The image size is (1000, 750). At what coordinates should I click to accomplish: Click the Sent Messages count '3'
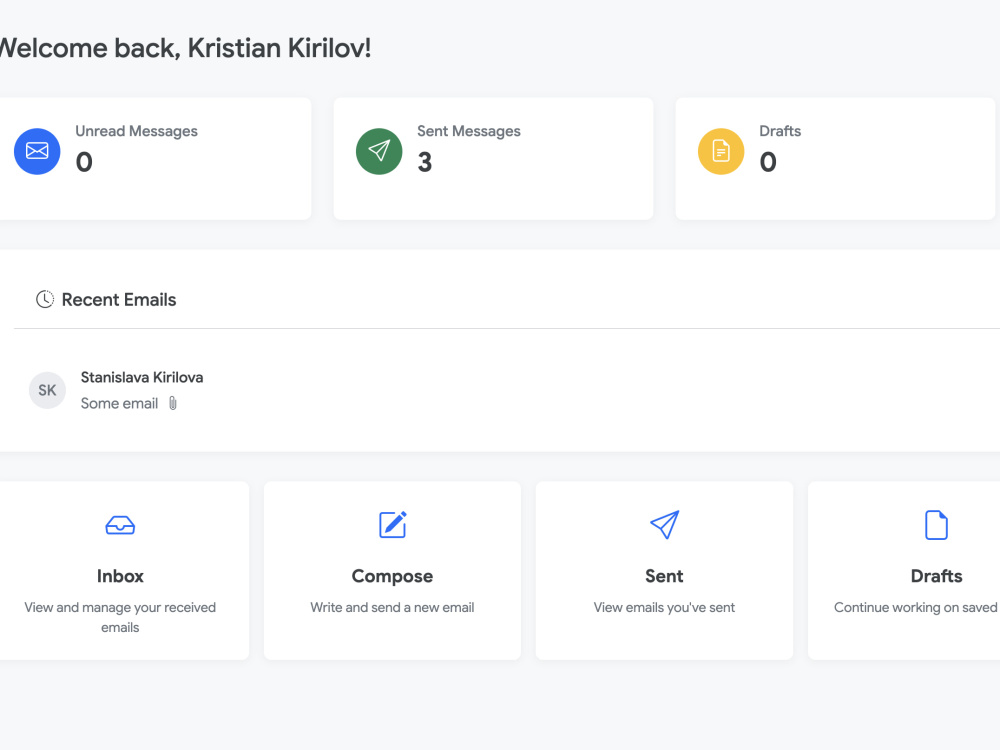pos(425,162)
